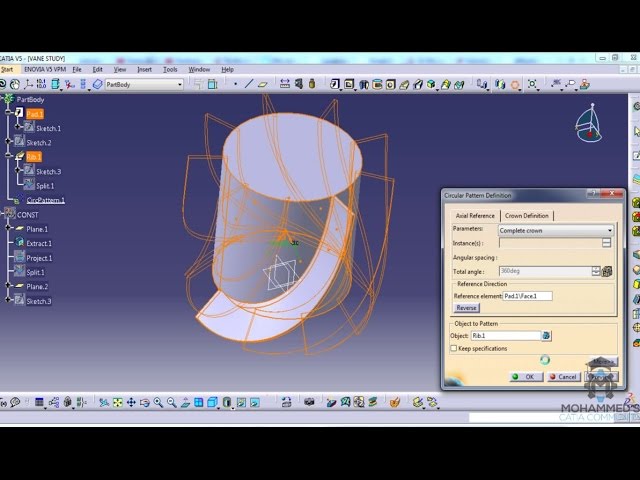Click the Zoom In magnifier icon

click(158, 403)
